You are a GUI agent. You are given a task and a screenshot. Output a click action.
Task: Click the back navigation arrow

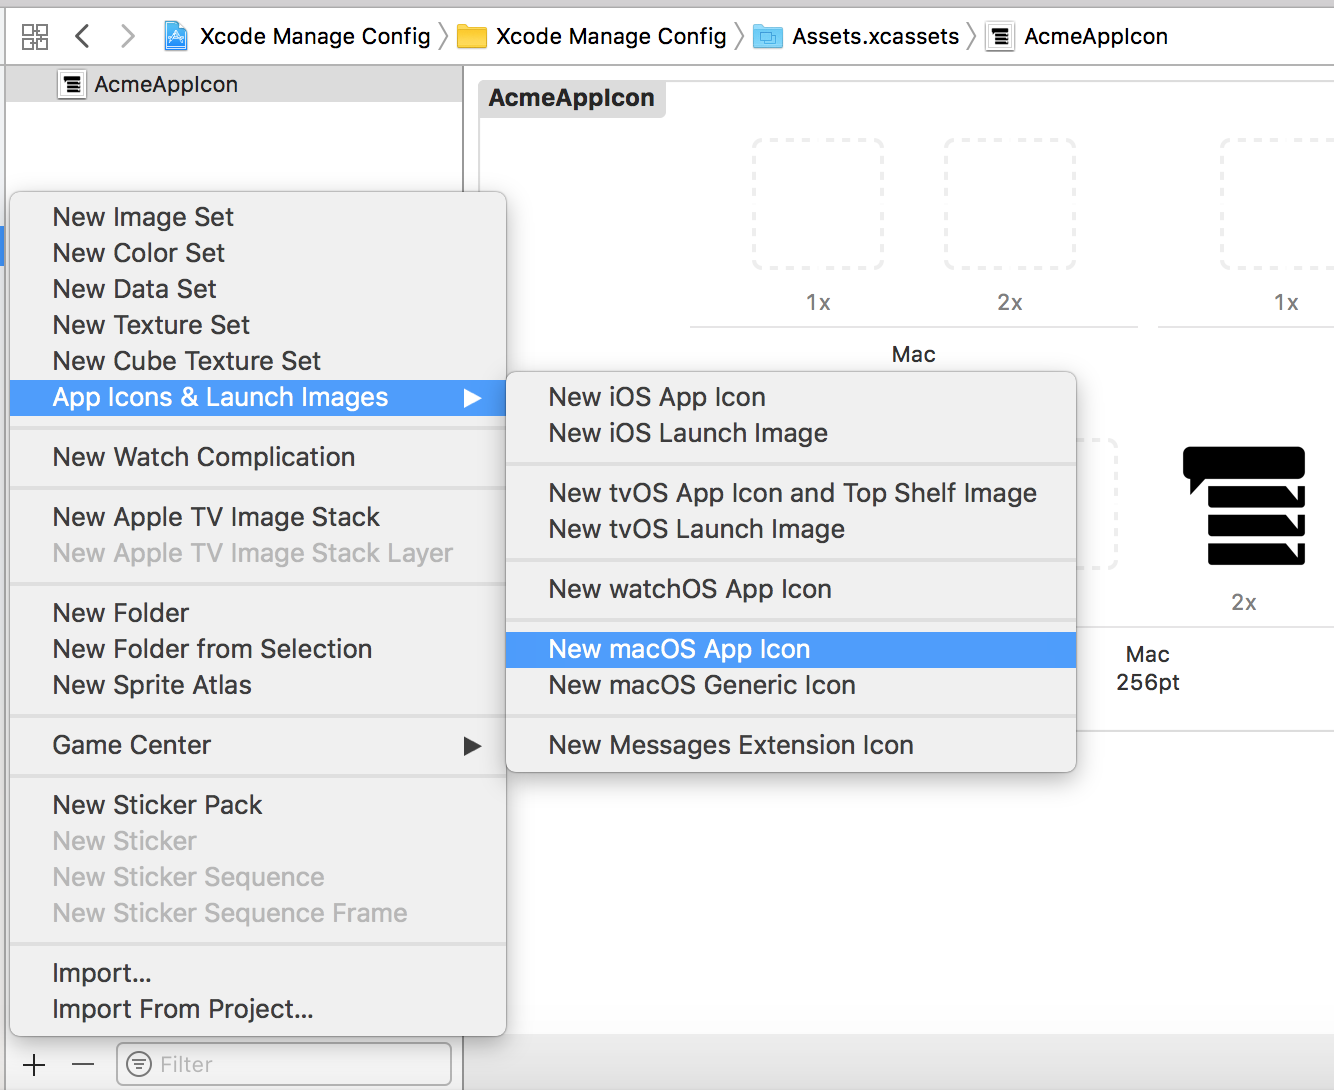82,36
